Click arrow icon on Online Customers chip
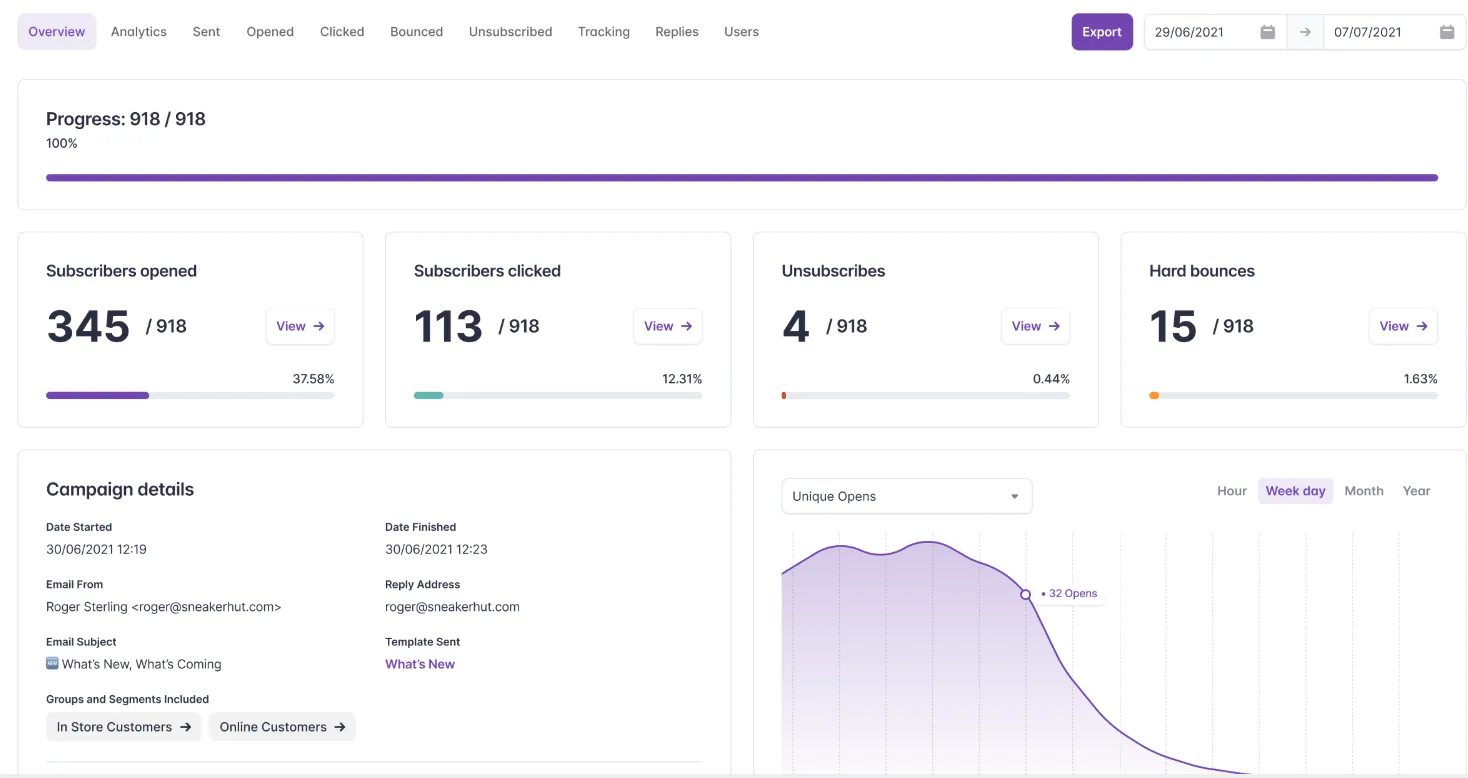The height and width of the screenshot is (778, 1468). (340, 727)
